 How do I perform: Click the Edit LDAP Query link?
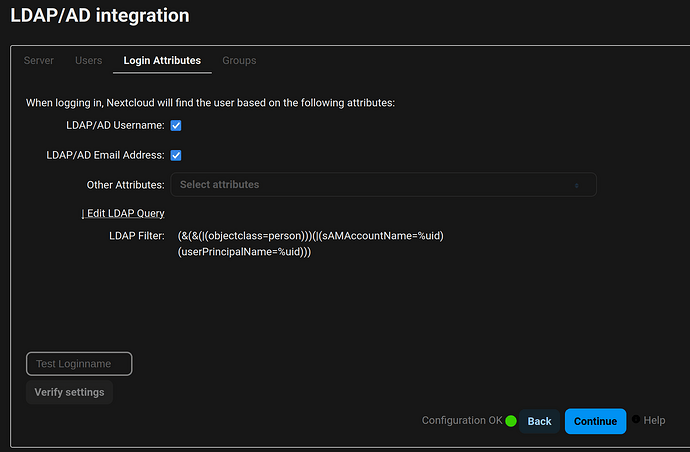pos(123,213)
